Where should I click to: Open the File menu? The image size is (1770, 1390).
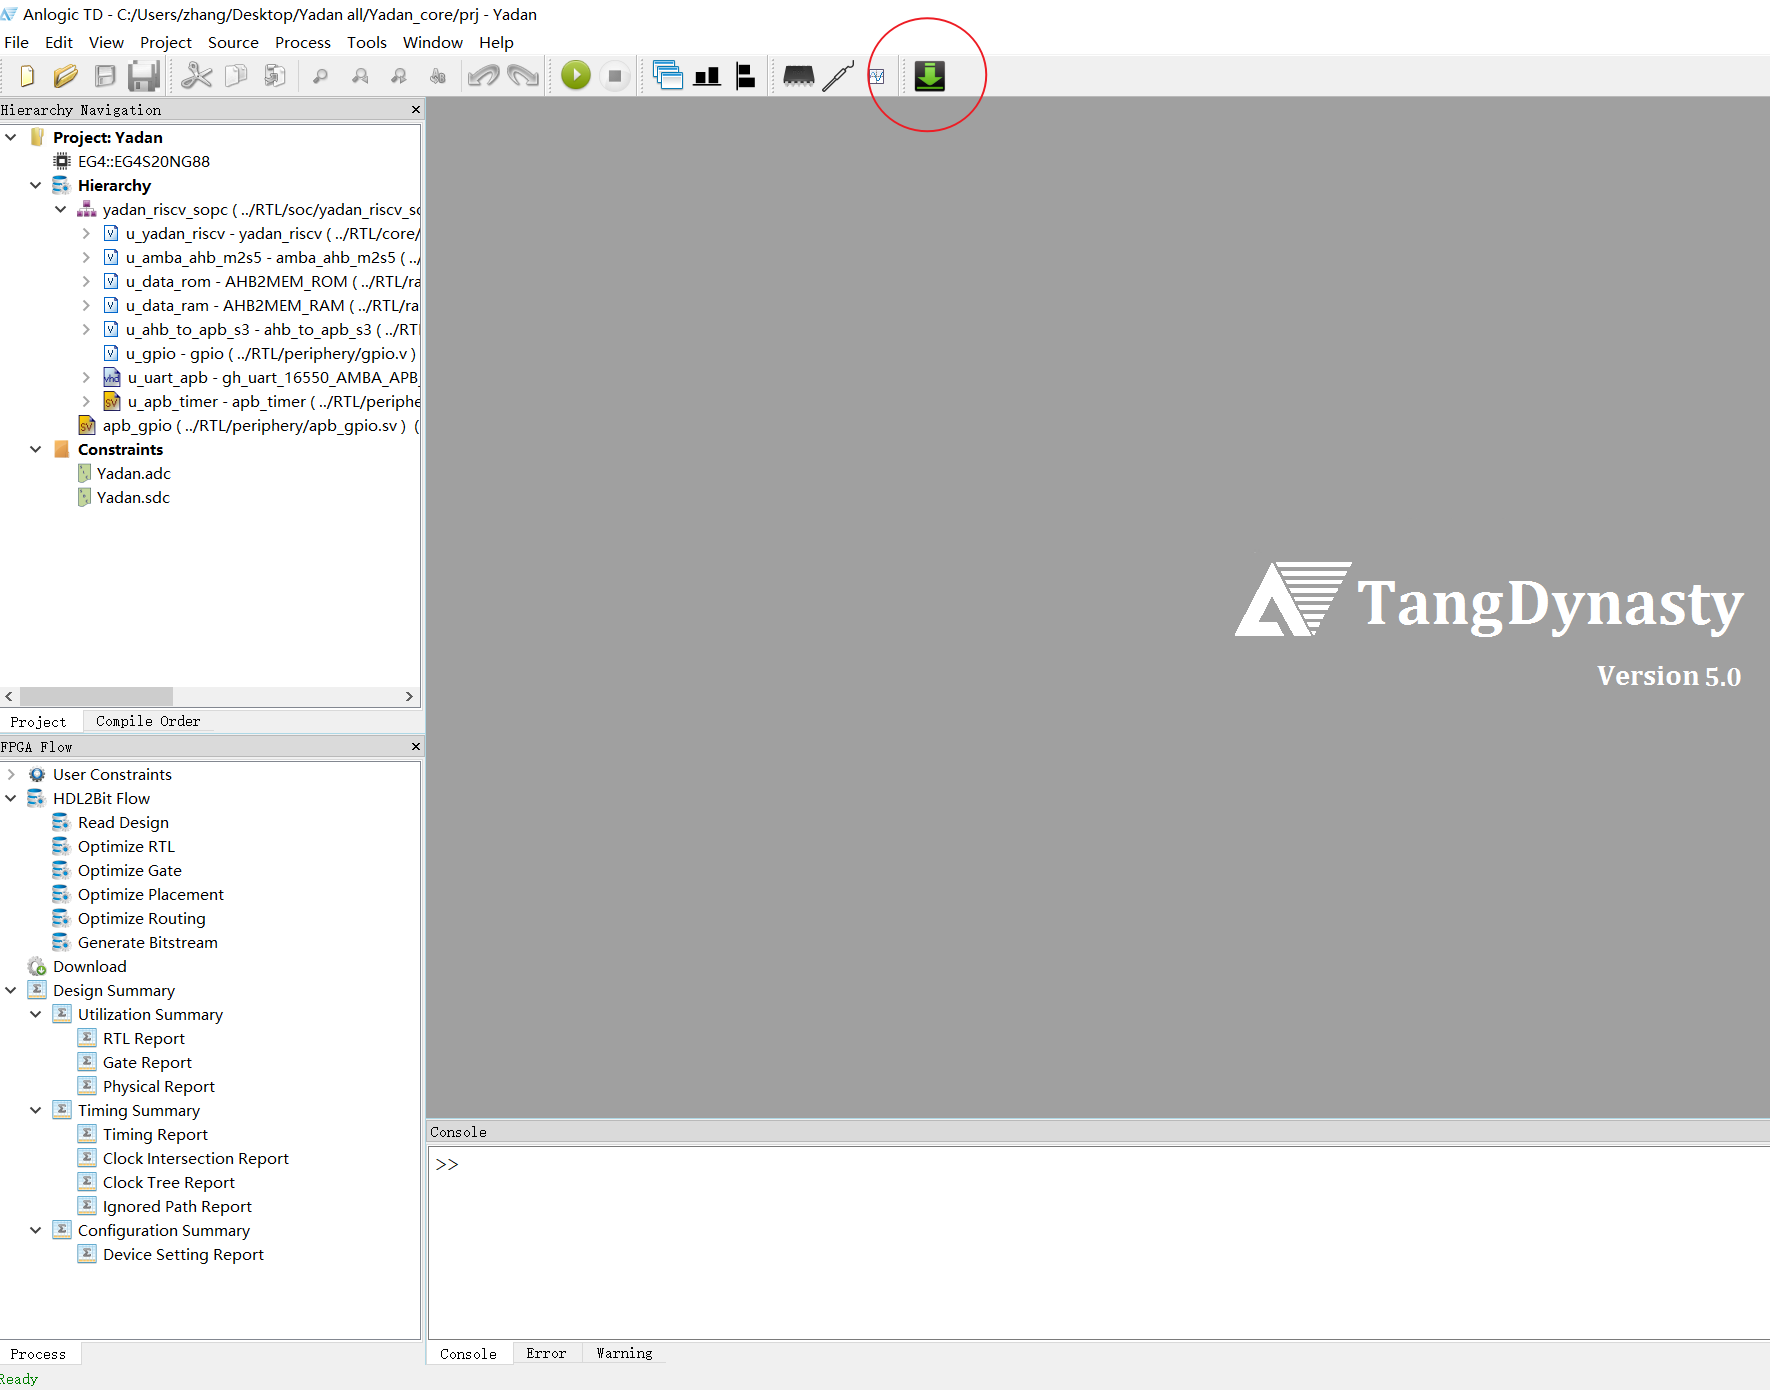tap(17, 42)
